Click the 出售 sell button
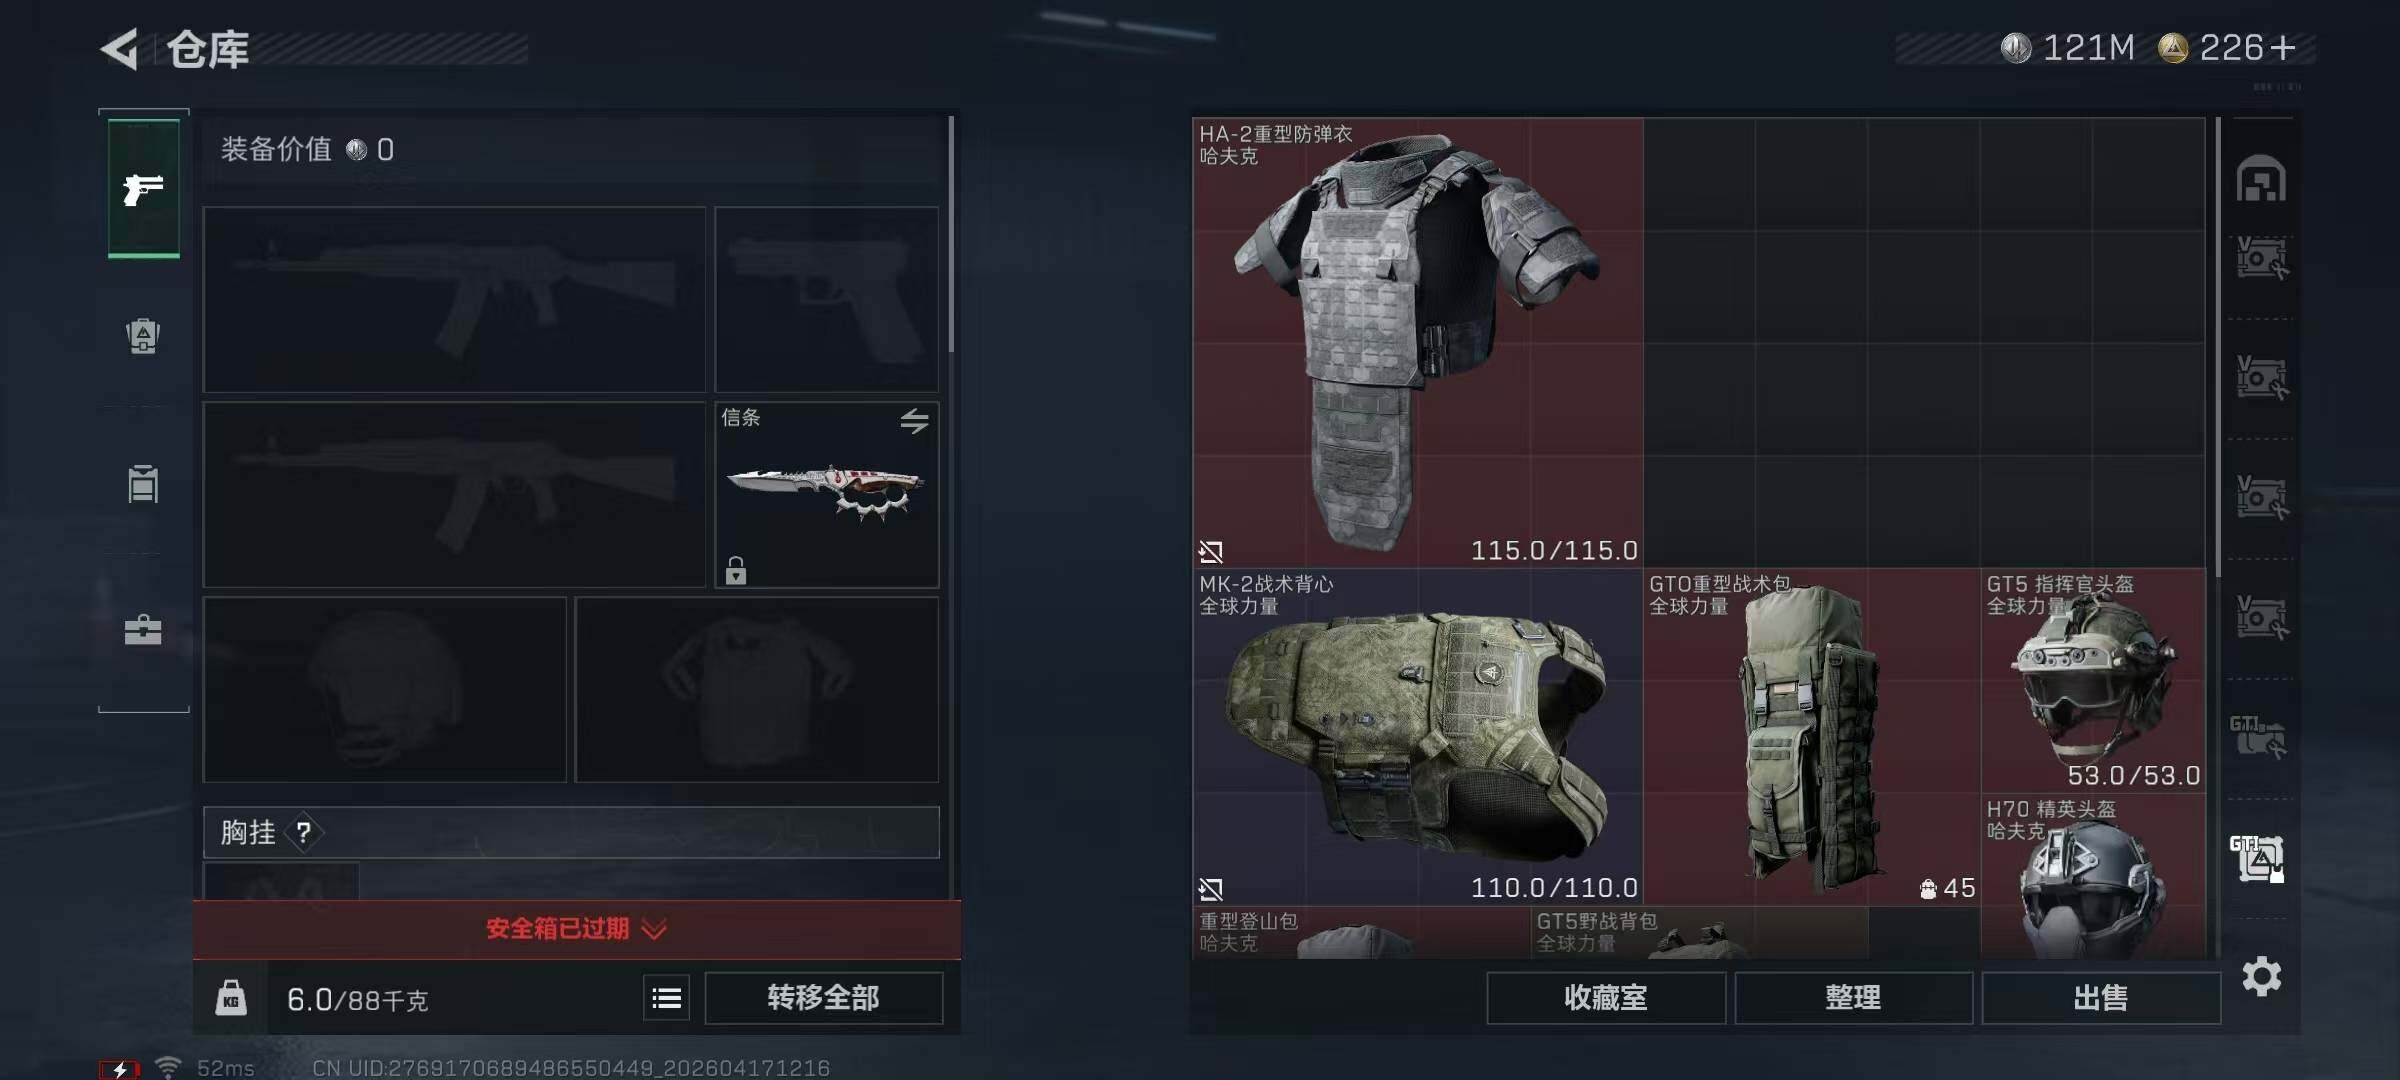 point(2100,998)
